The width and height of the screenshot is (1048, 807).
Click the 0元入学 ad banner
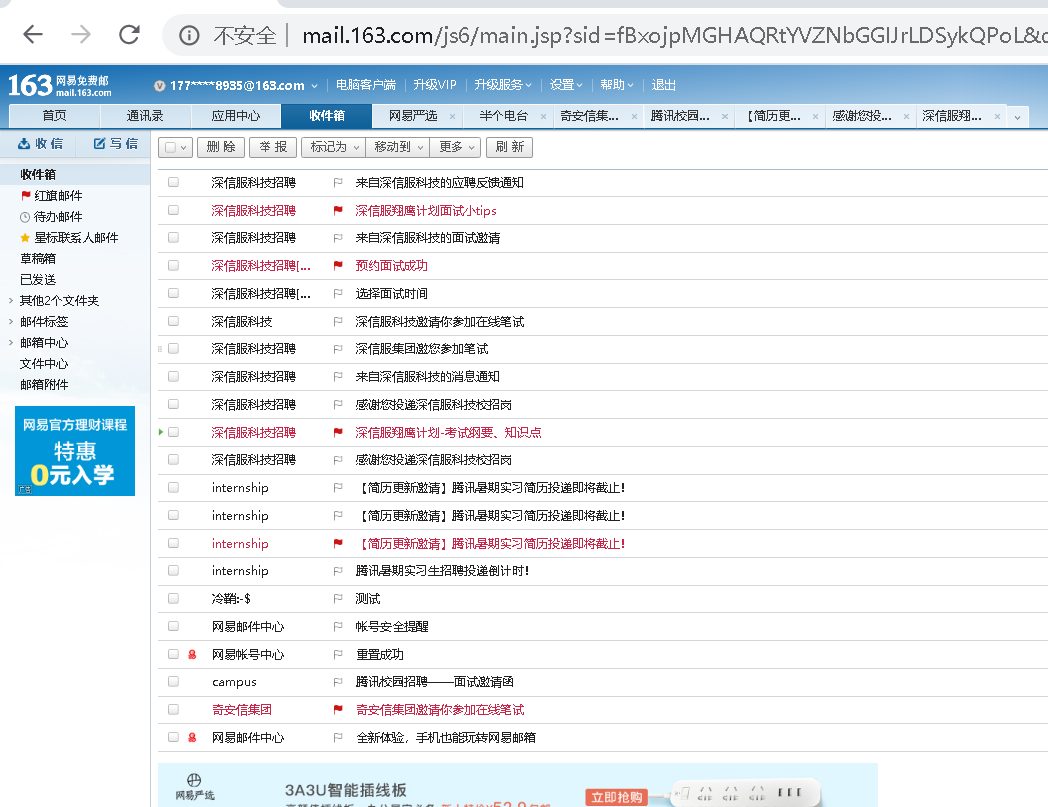click(74, 451)
